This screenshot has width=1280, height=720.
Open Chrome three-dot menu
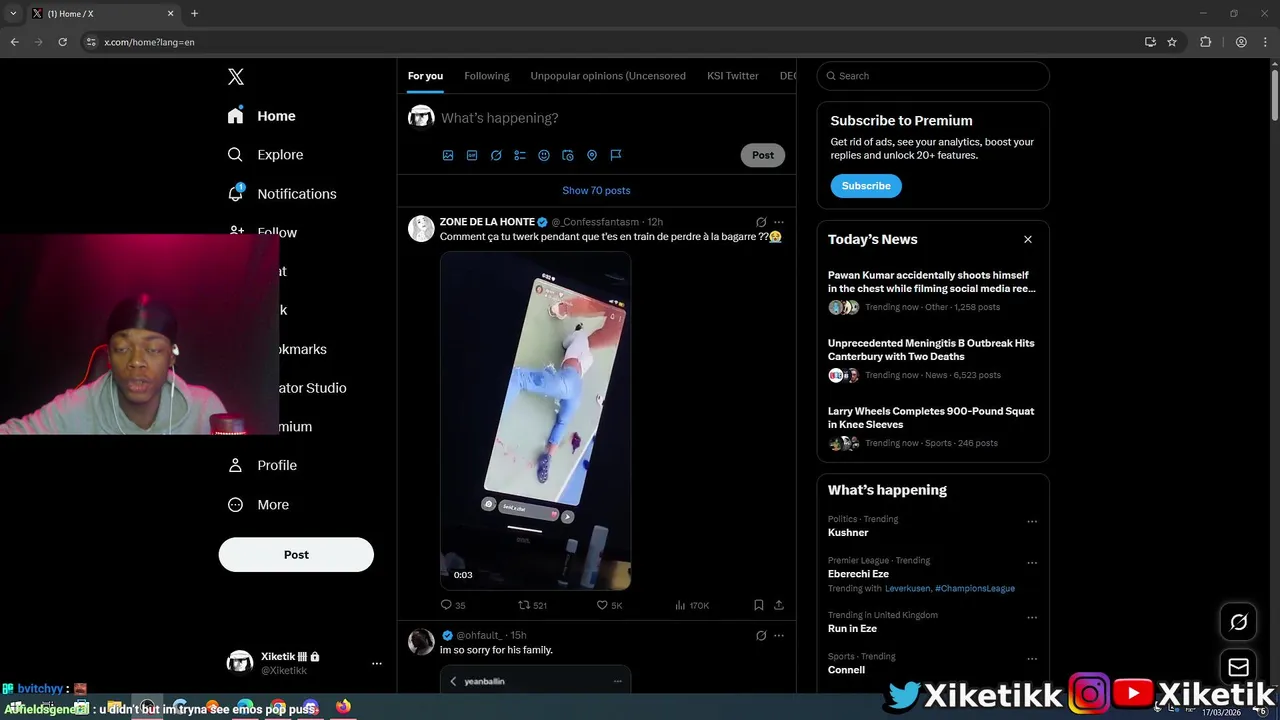[1265, 42]
